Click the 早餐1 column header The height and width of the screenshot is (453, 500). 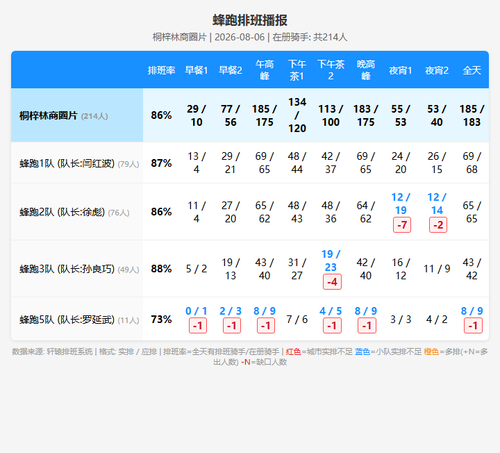tap(196, 70)
